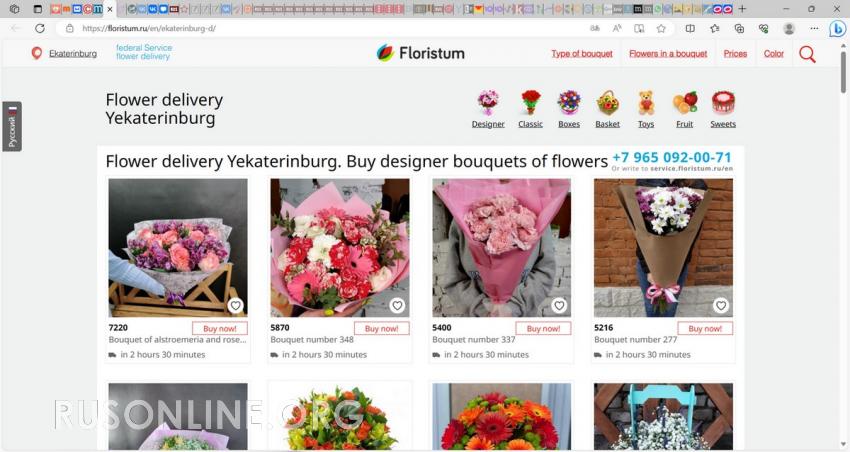This screenshot has width=850, height=452.
Task: Click Bouquet number 337 title
Action: coord(474,340)
